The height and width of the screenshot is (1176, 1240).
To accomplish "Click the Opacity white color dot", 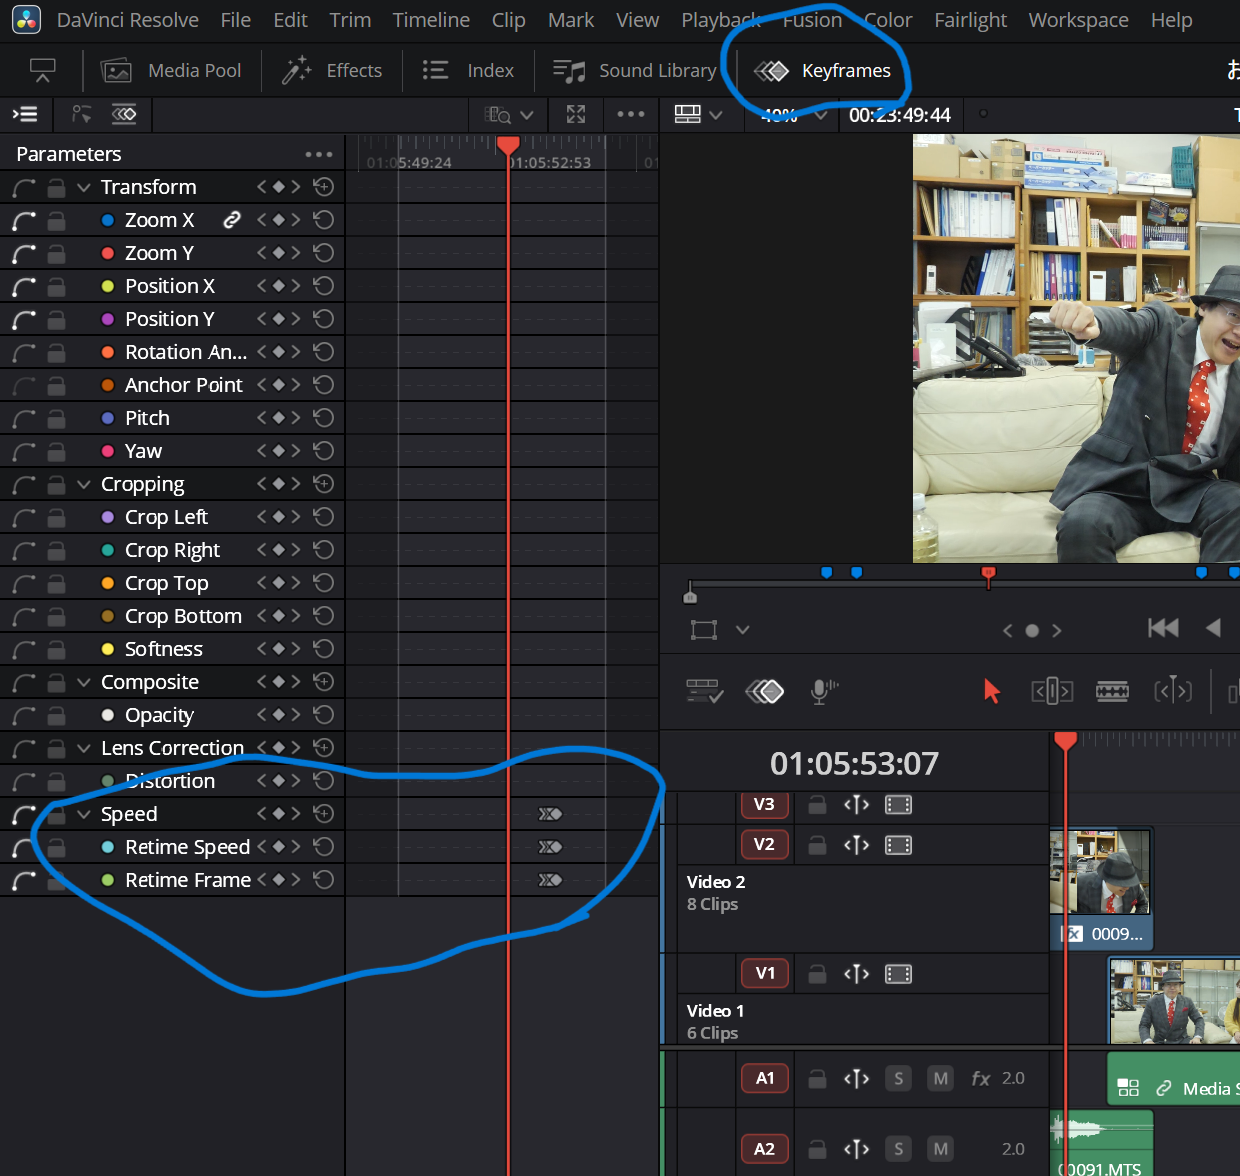I will (108, 715).
